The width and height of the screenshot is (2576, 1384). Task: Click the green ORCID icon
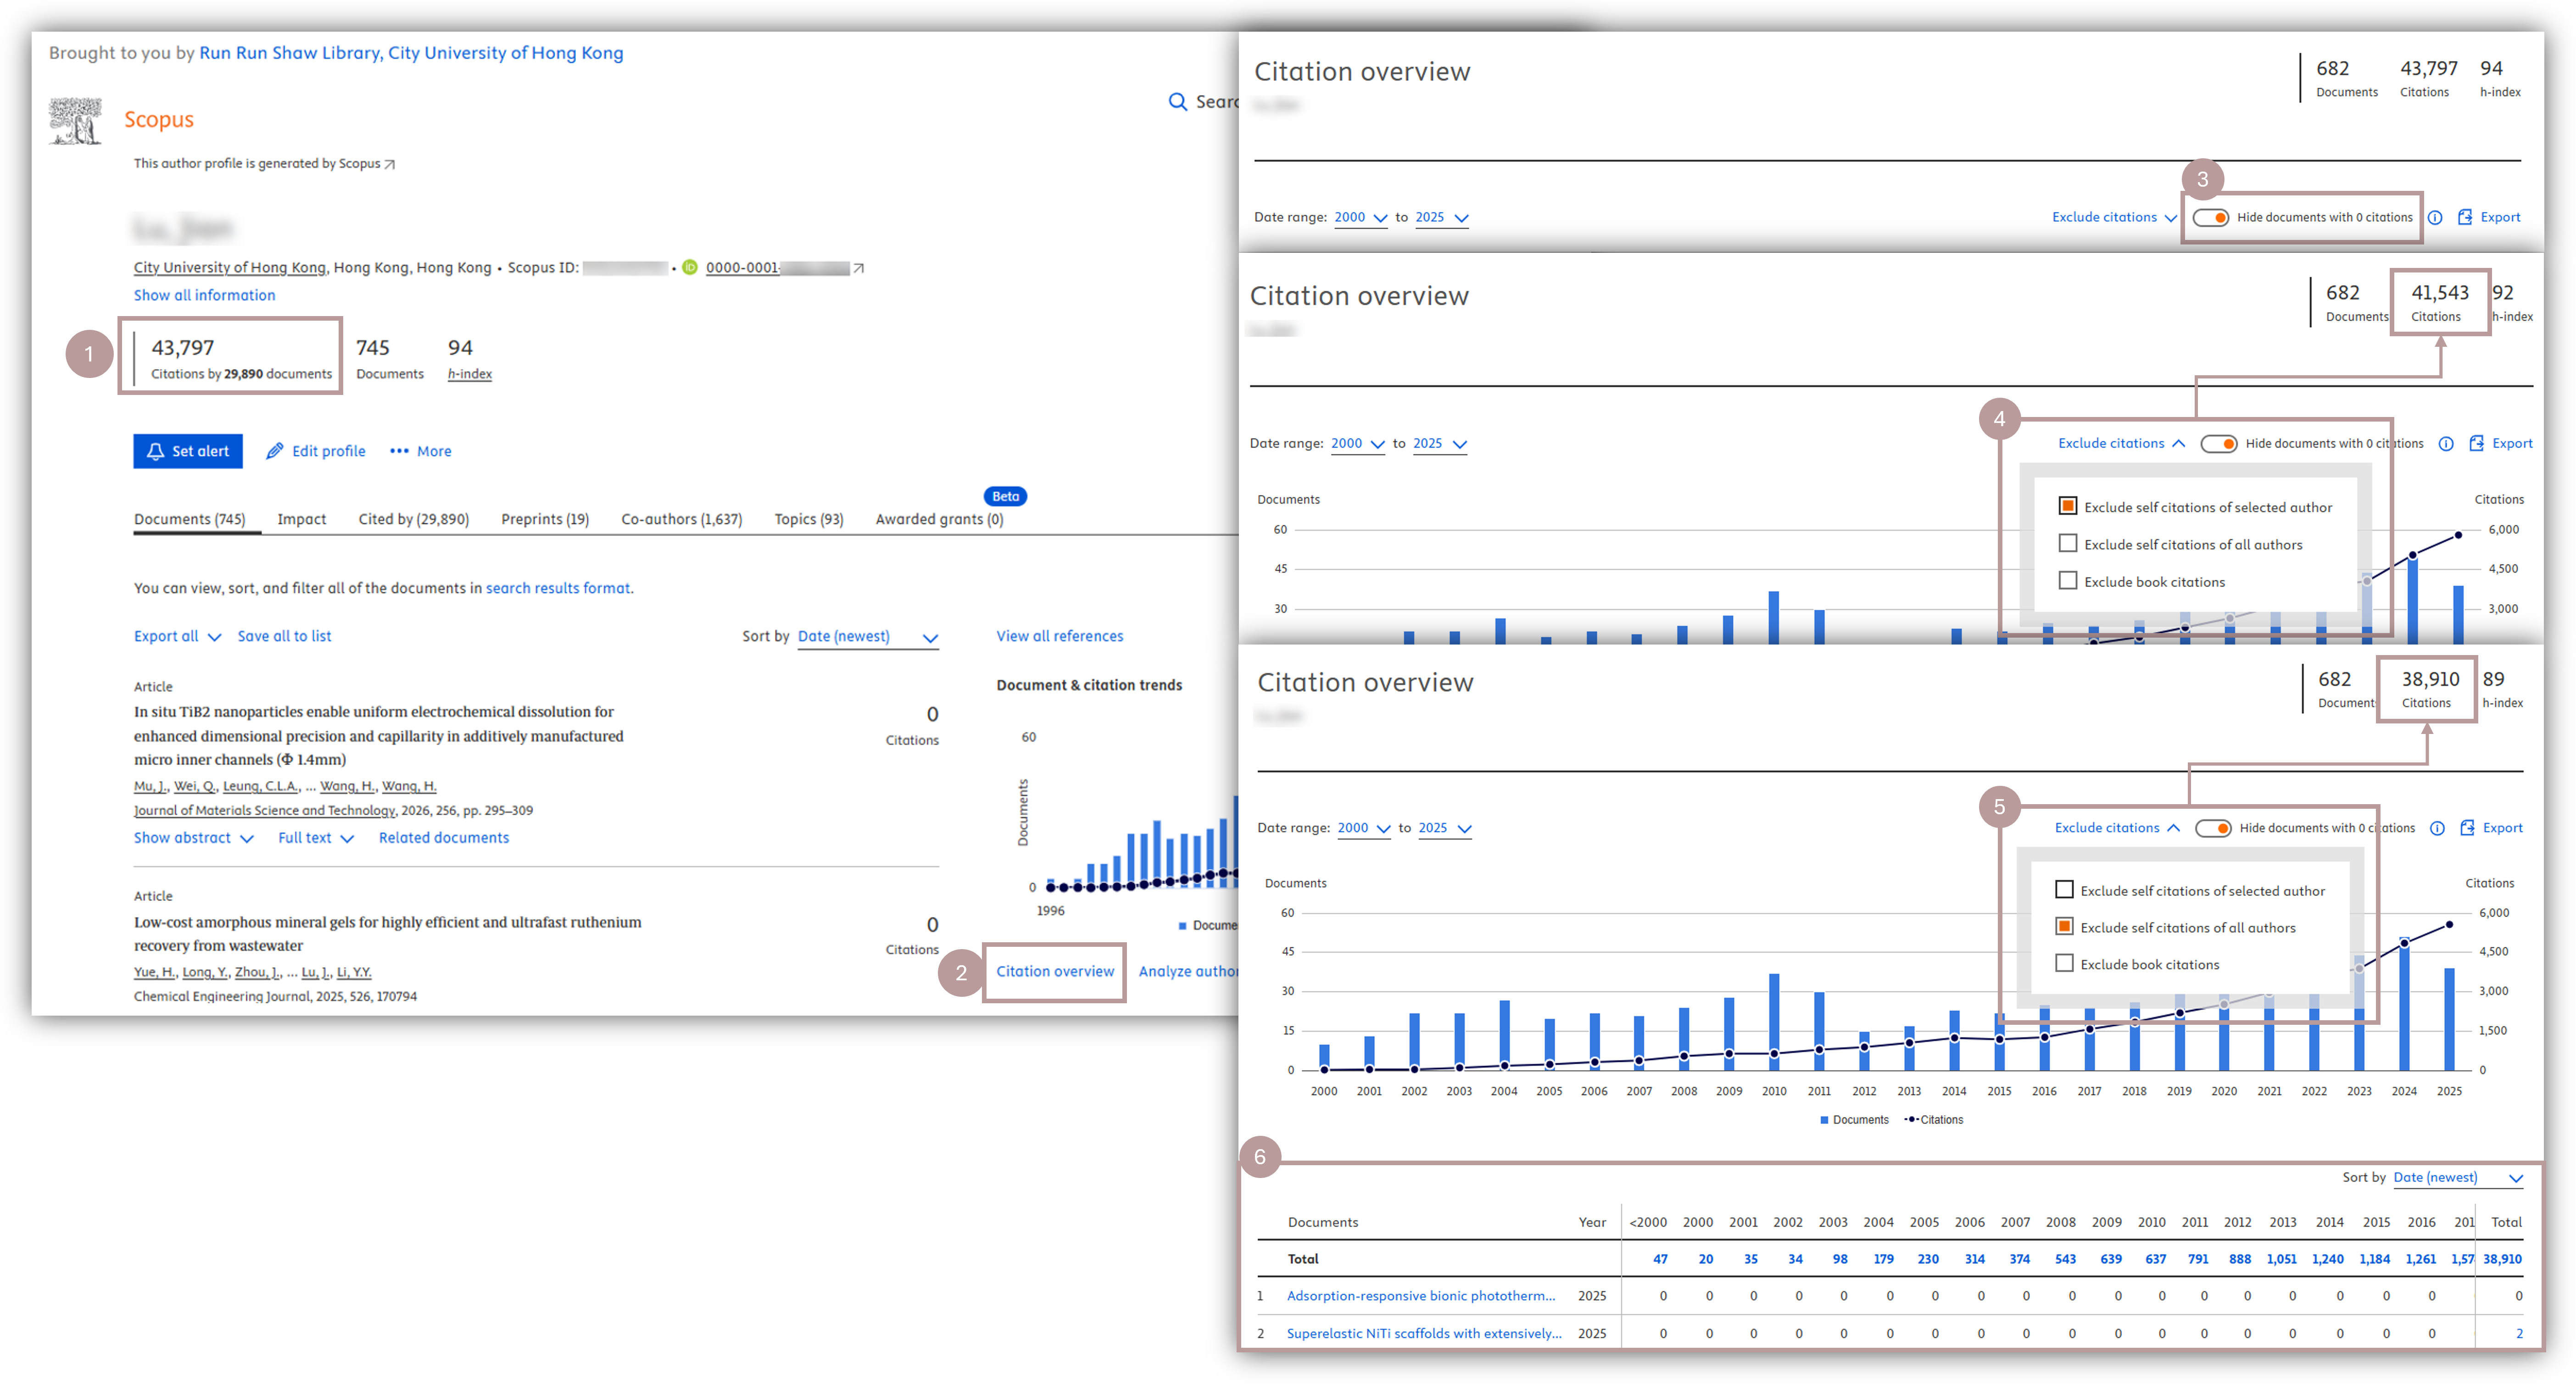click(x=690, y=268)
